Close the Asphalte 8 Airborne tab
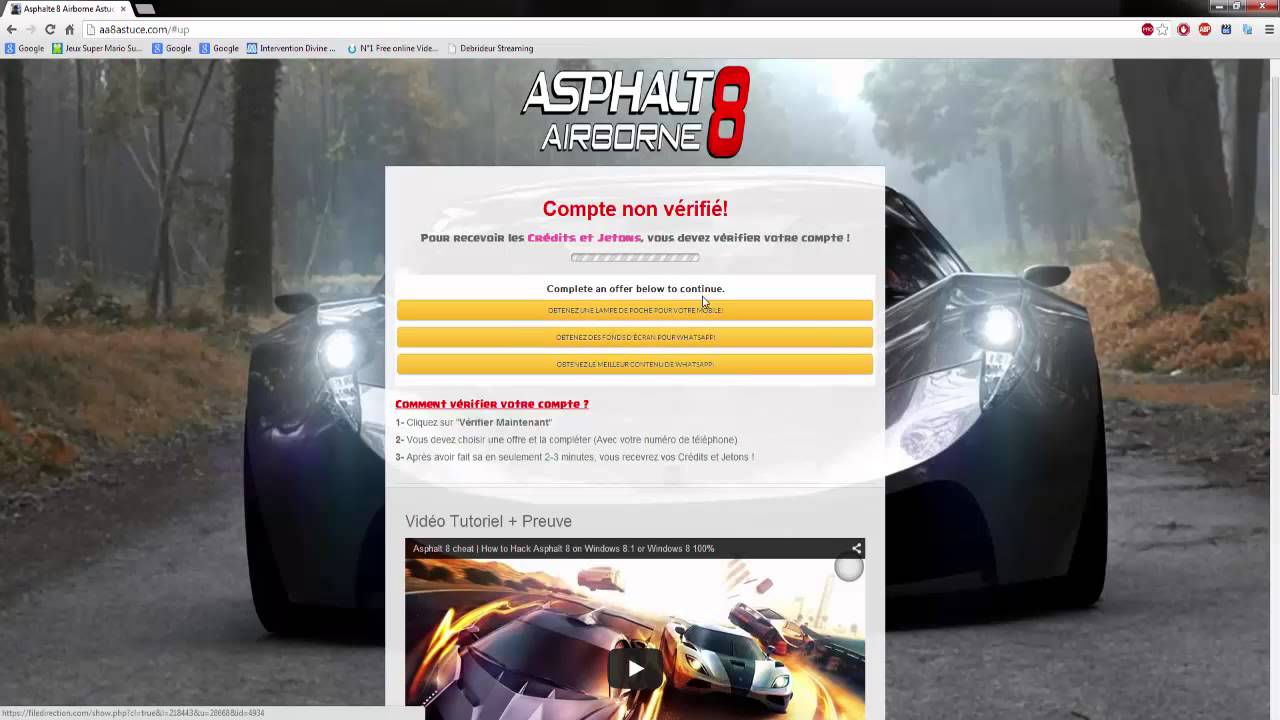This screenshot has height=720, width=1280. pos(123,9)
